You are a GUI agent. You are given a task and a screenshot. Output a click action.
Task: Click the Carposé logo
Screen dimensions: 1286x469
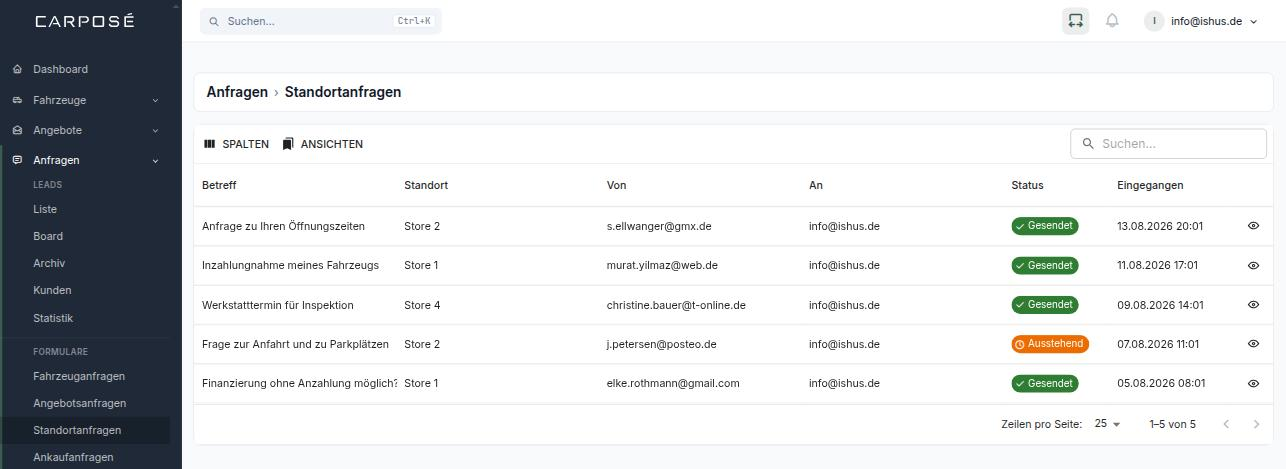pos(84,21)
